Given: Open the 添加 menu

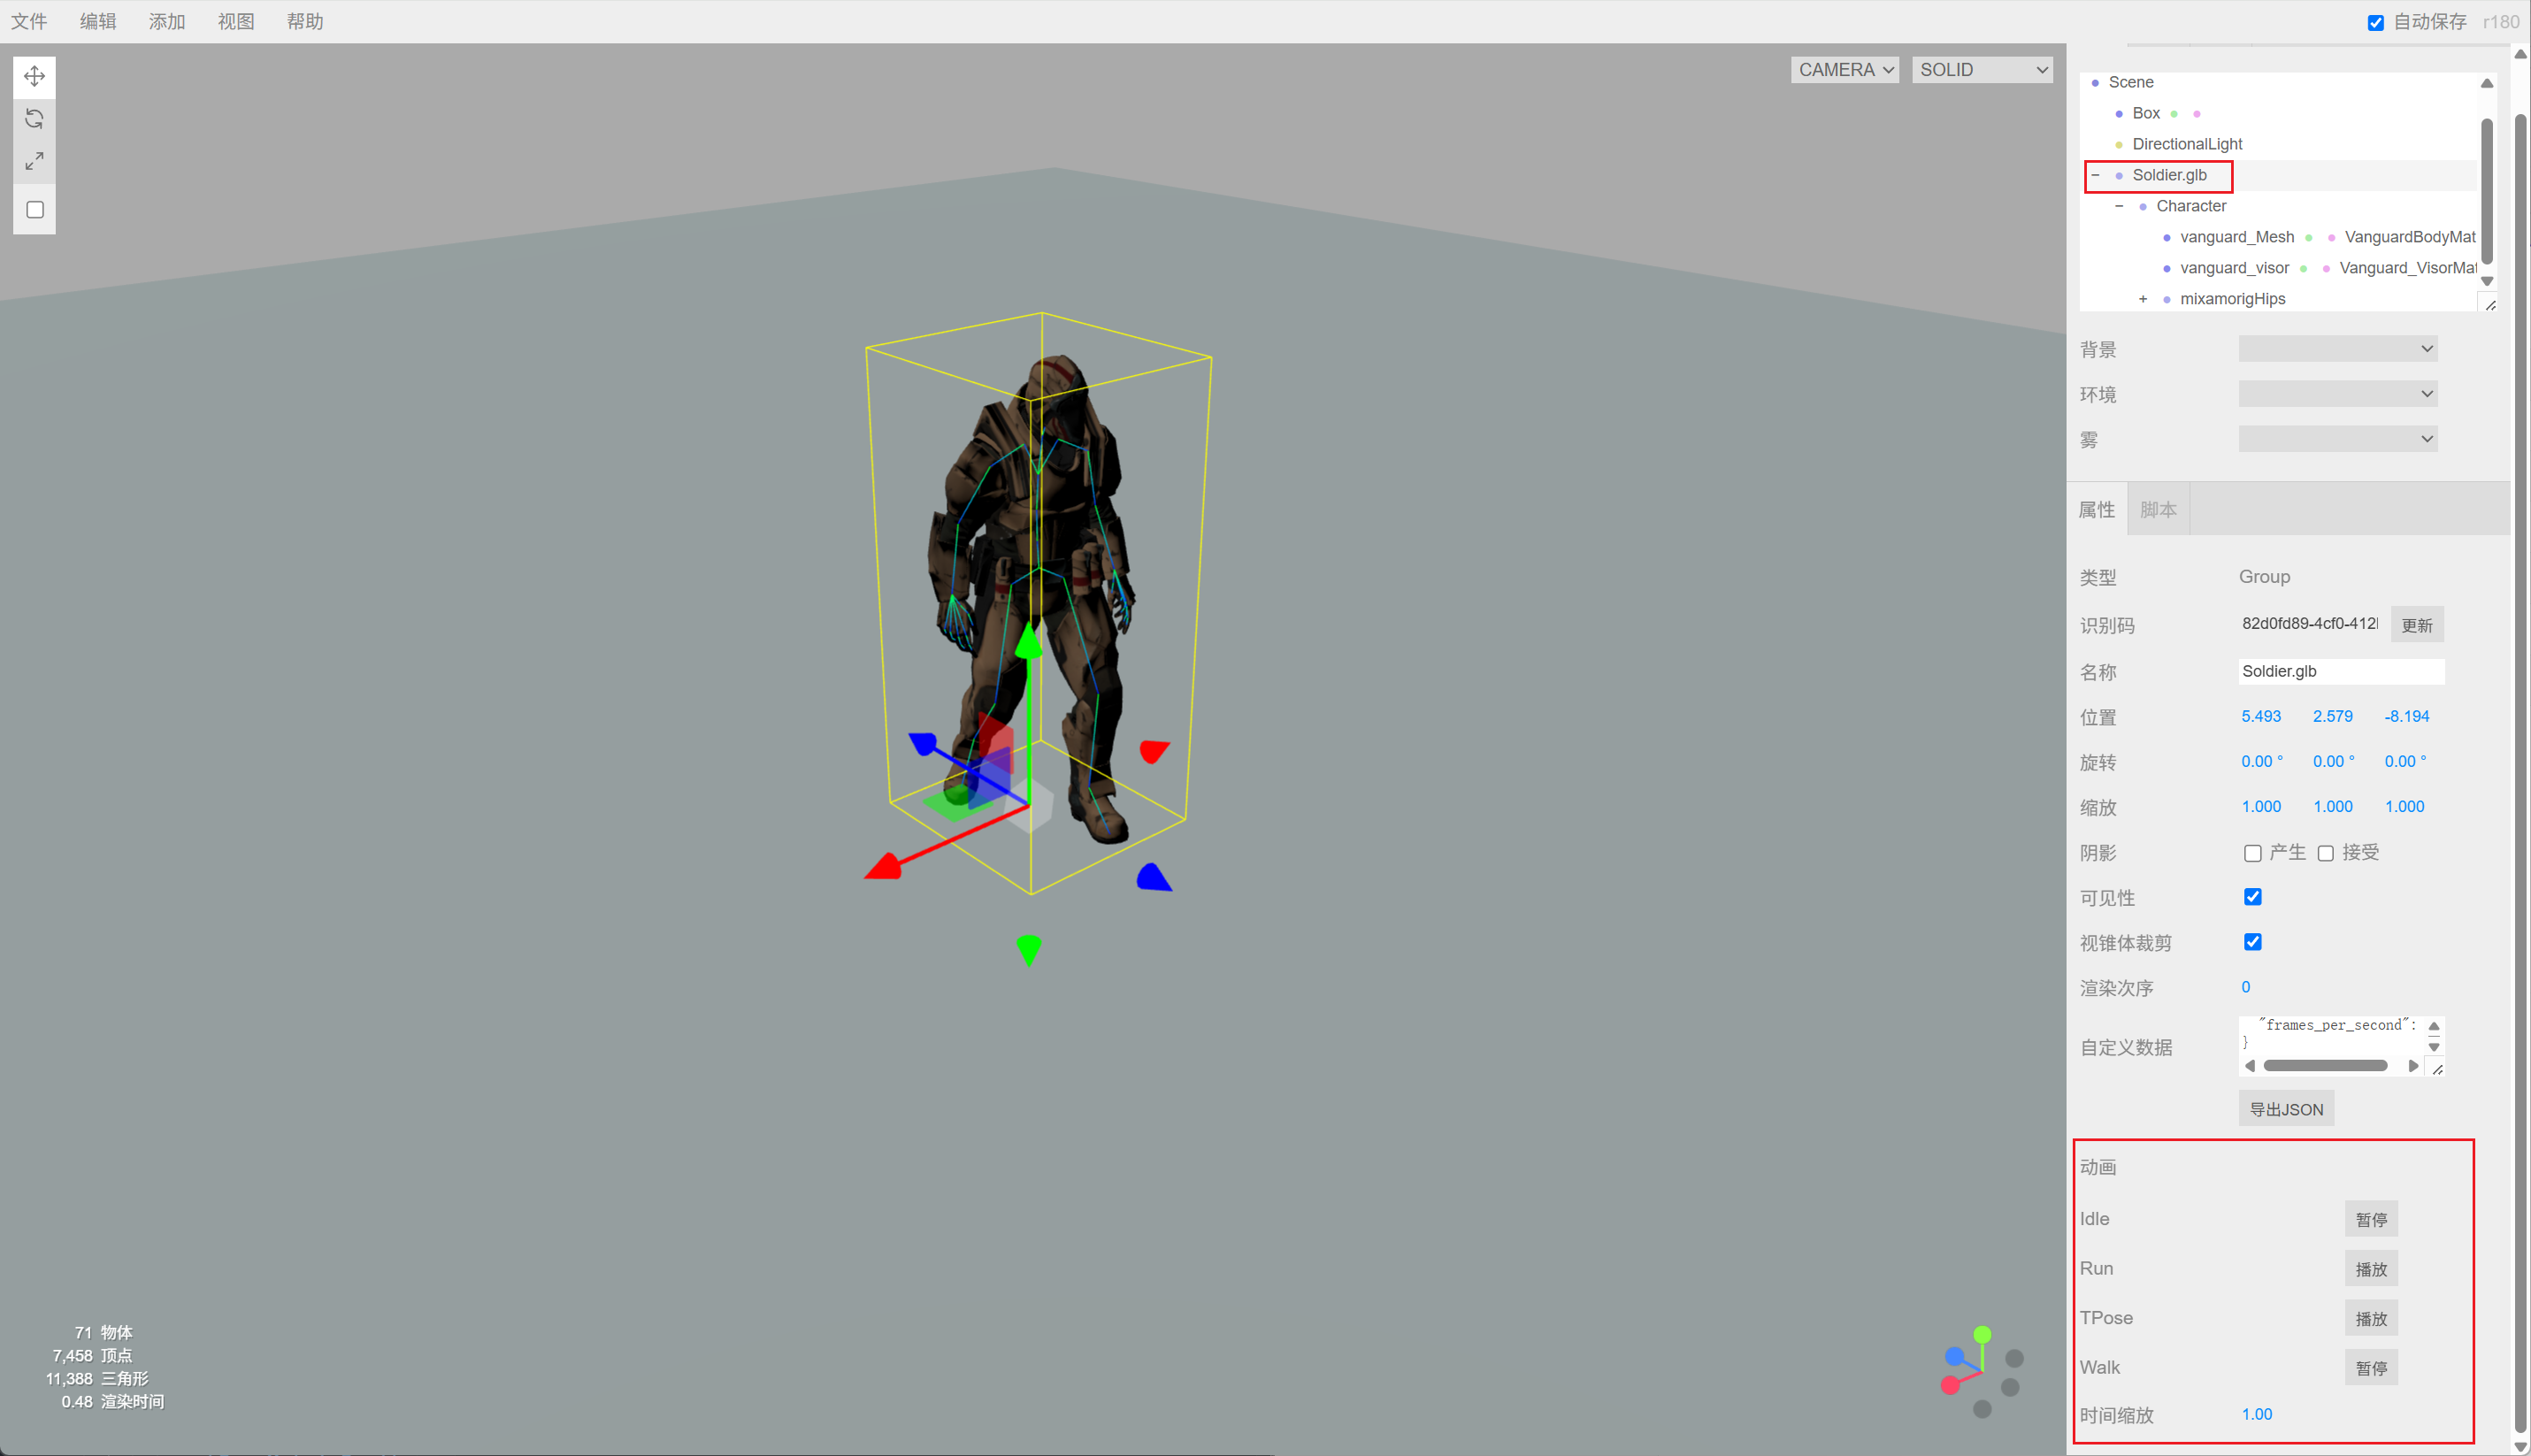Looking at the screenshot, I should [167, 22].
